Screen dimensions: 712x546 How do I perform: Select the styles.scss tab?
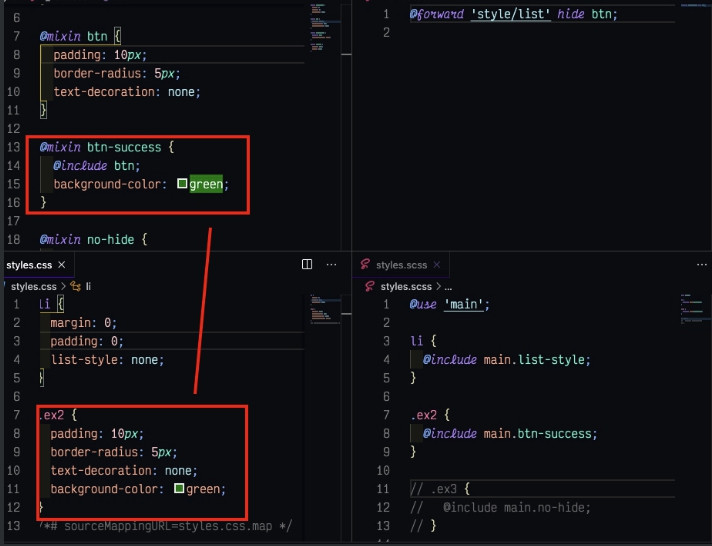point(401,264)
